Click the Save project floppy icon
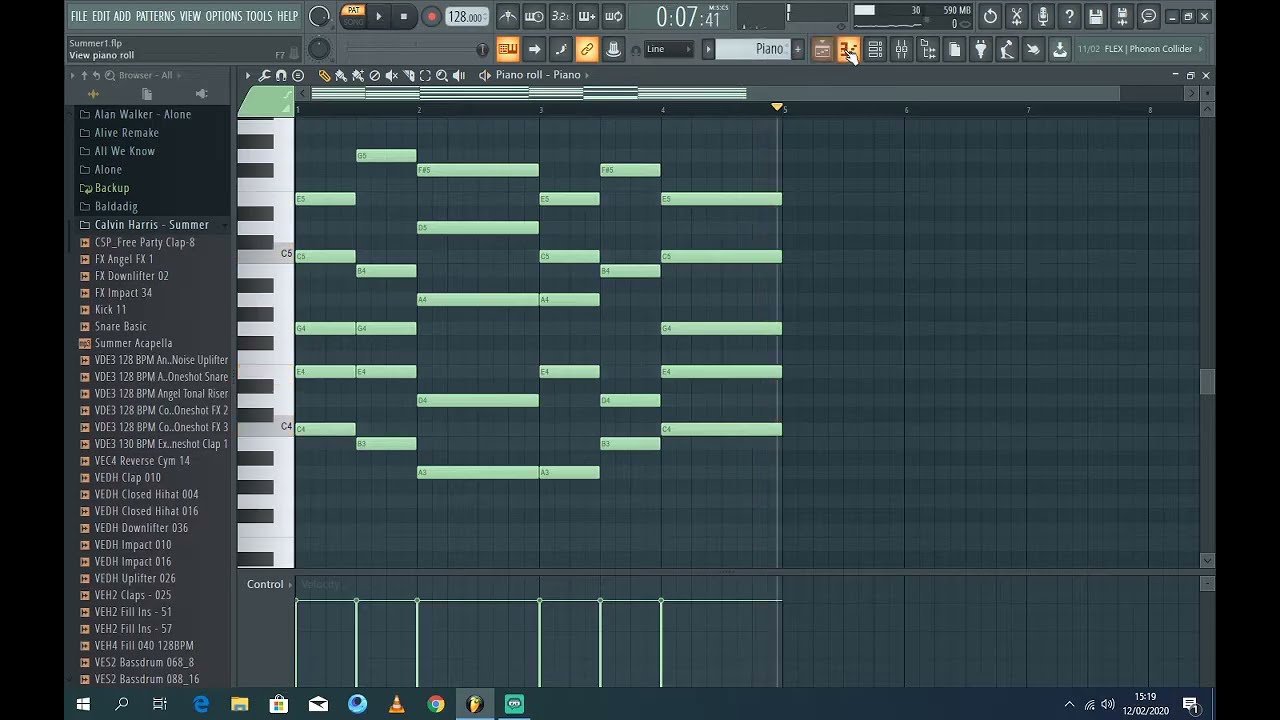Screen dimensions: 1280x720 pyautogui.click(x=1096, y=16)
